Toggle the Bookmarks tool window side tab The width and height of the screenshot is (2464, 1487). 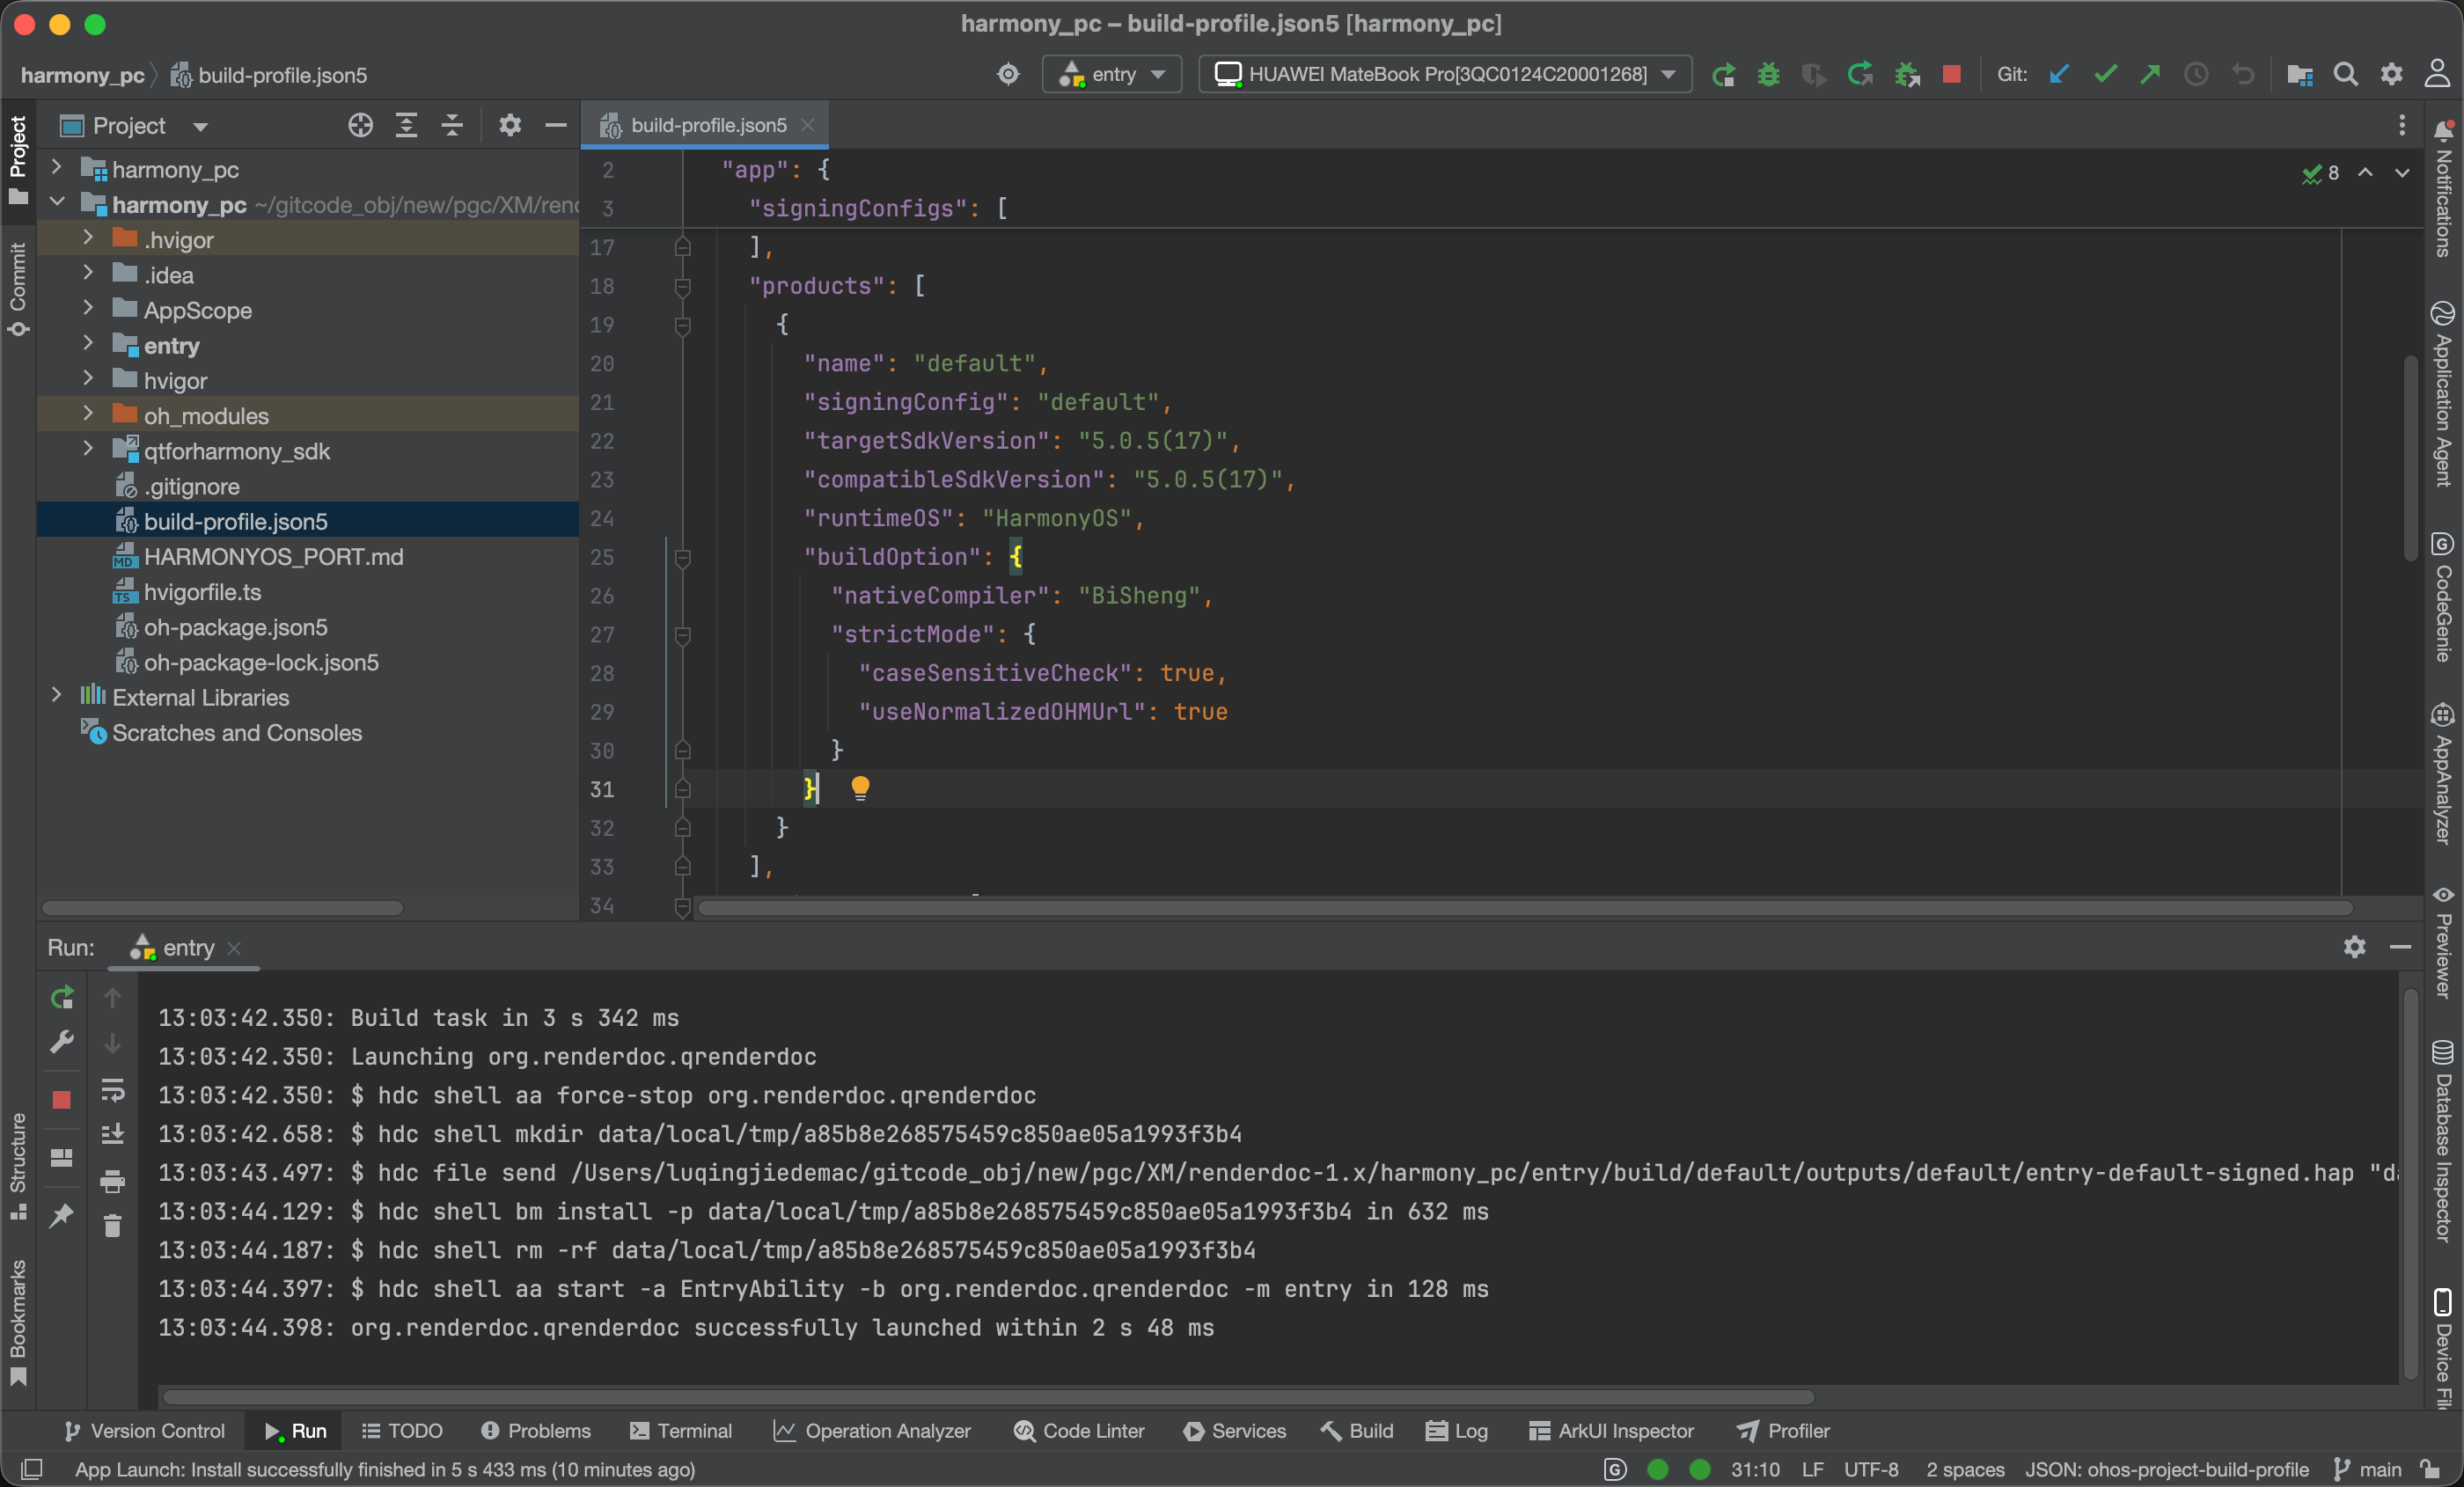pos(18,1322)
